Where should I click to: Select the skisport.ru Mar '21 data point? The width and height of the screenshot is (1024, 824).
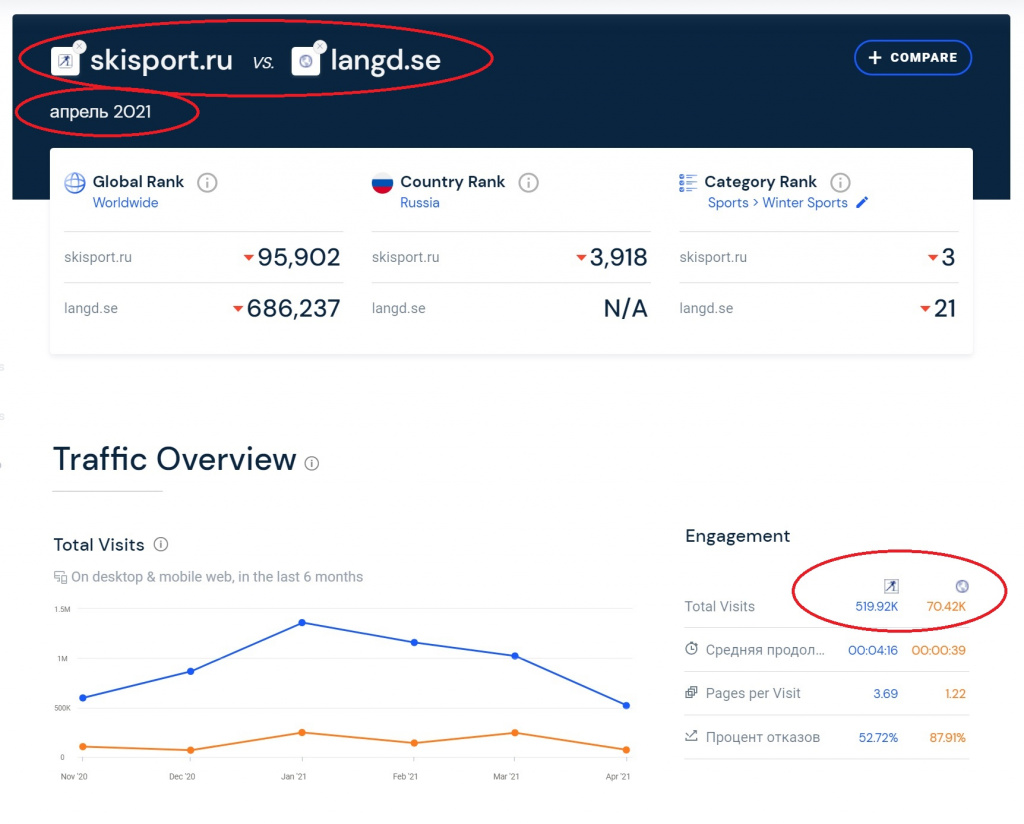coord(515,656)
